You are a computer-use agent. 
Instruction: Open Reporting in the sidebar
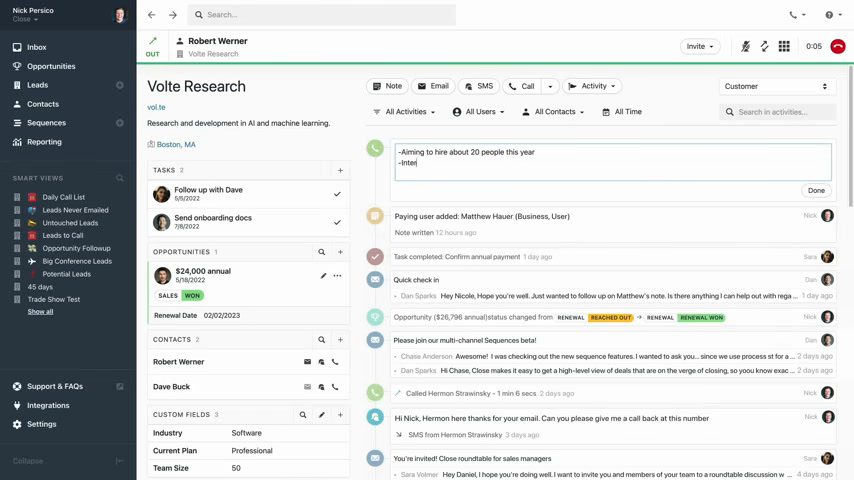(x=44, y=142)
